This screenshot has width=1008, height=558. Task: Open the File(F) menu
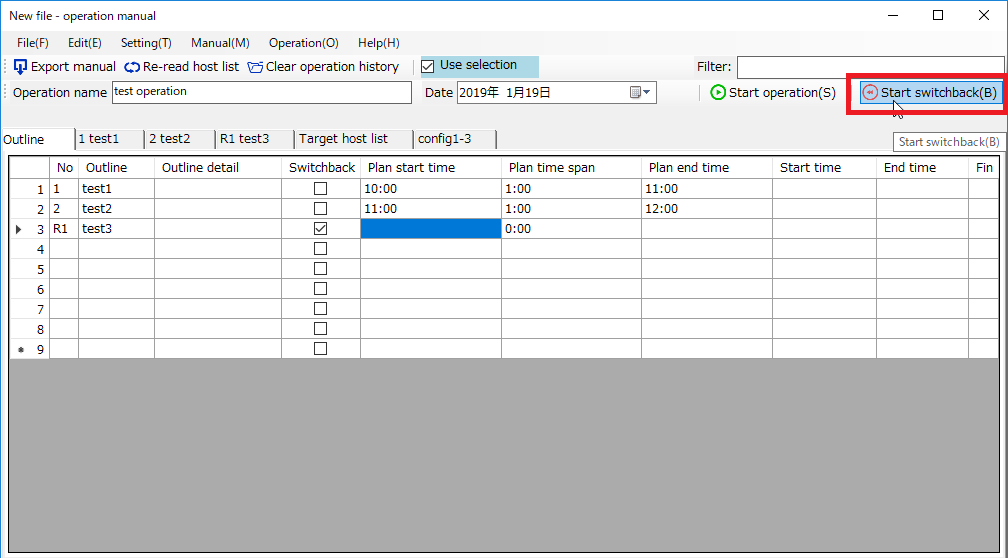pos(33,43)
